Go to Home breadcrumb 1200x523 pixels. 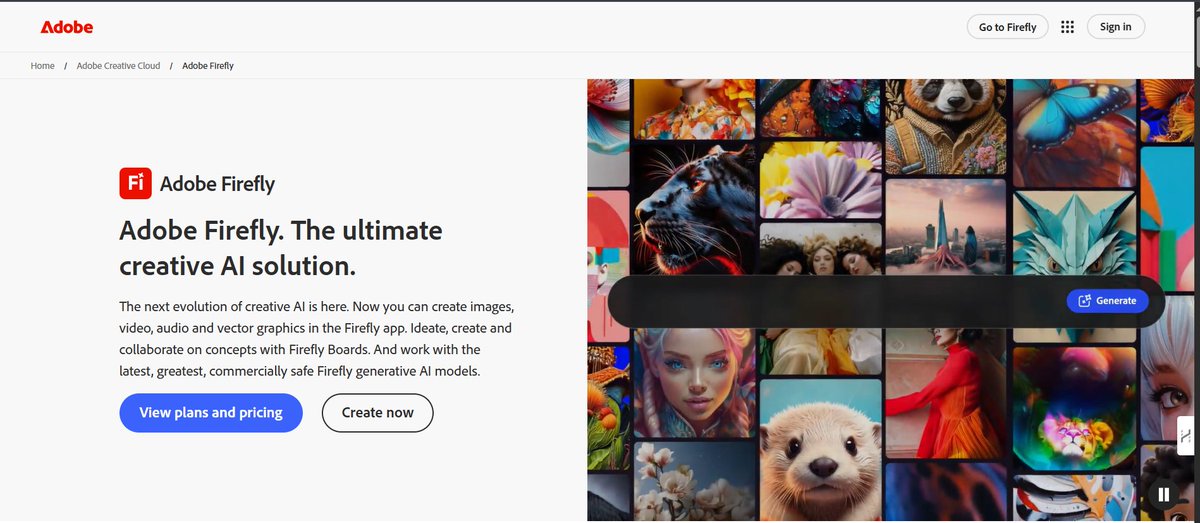click(42, 66)
